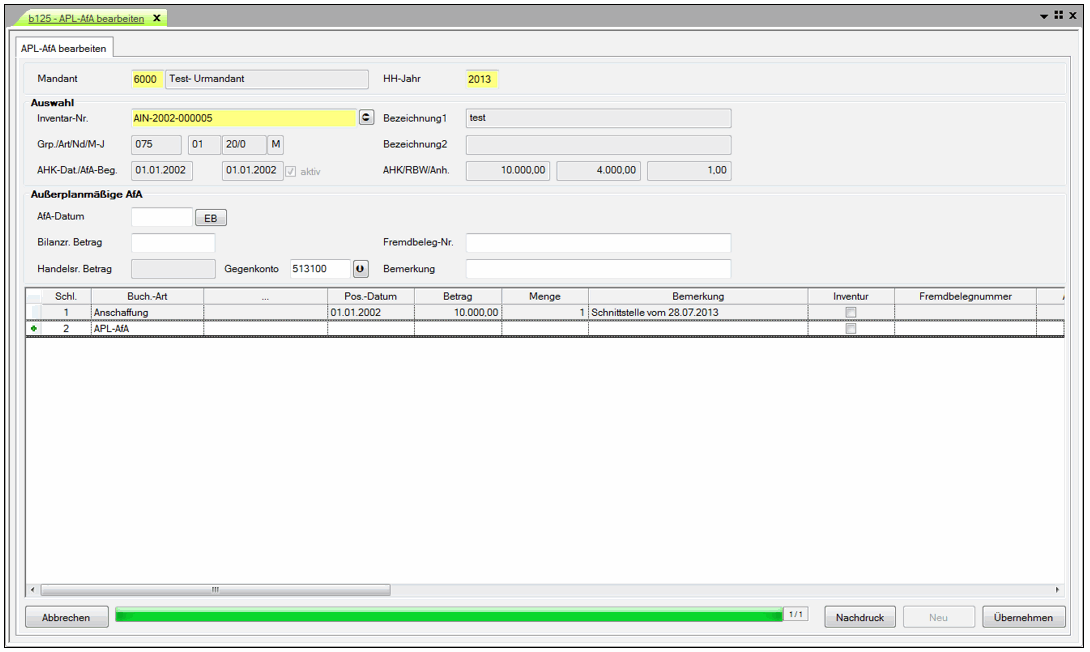The image size is (1090, 652).
Task: Click the lookup icon next to Gegenkonto
Action: click(x=361, y=269)
